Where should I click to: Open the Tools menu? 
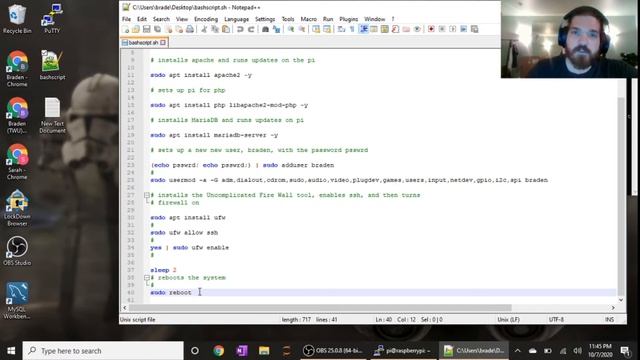288,19
